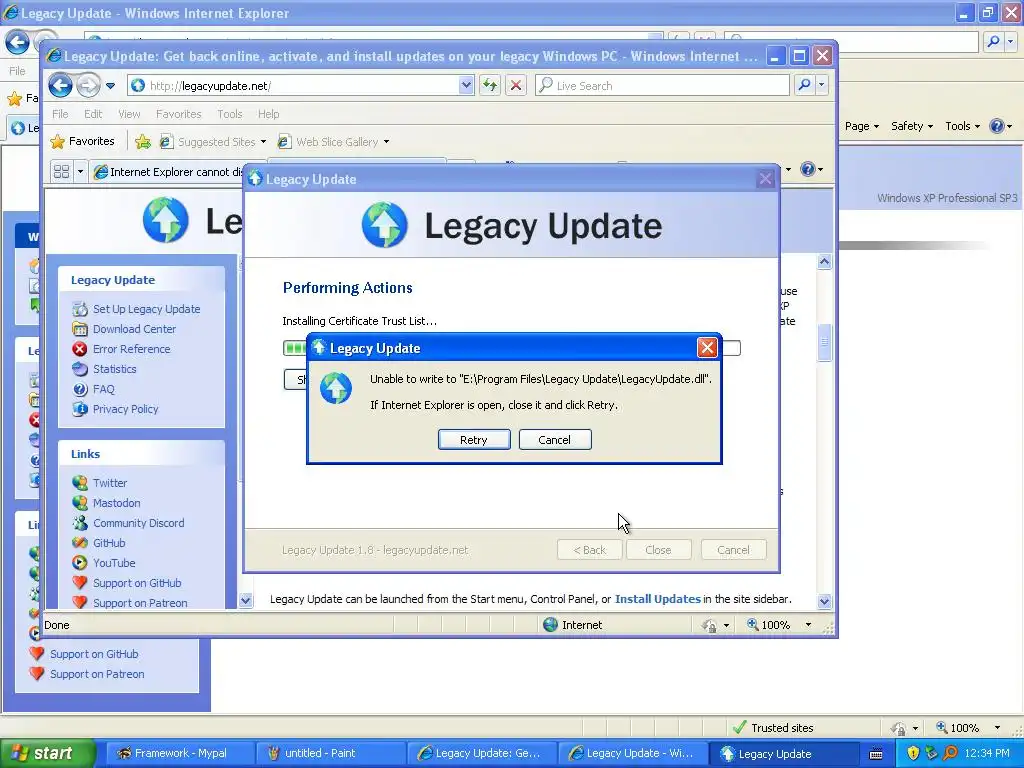The image size is (1024, 768).
Task: Open Safety menu in back IE window
Action: coord(912,126)
